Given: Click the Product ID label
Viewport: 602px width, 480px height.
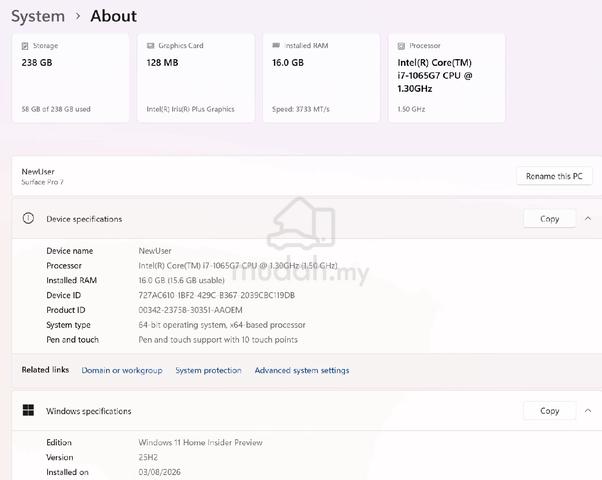Looking at the screenshot, I should (66, 310).
